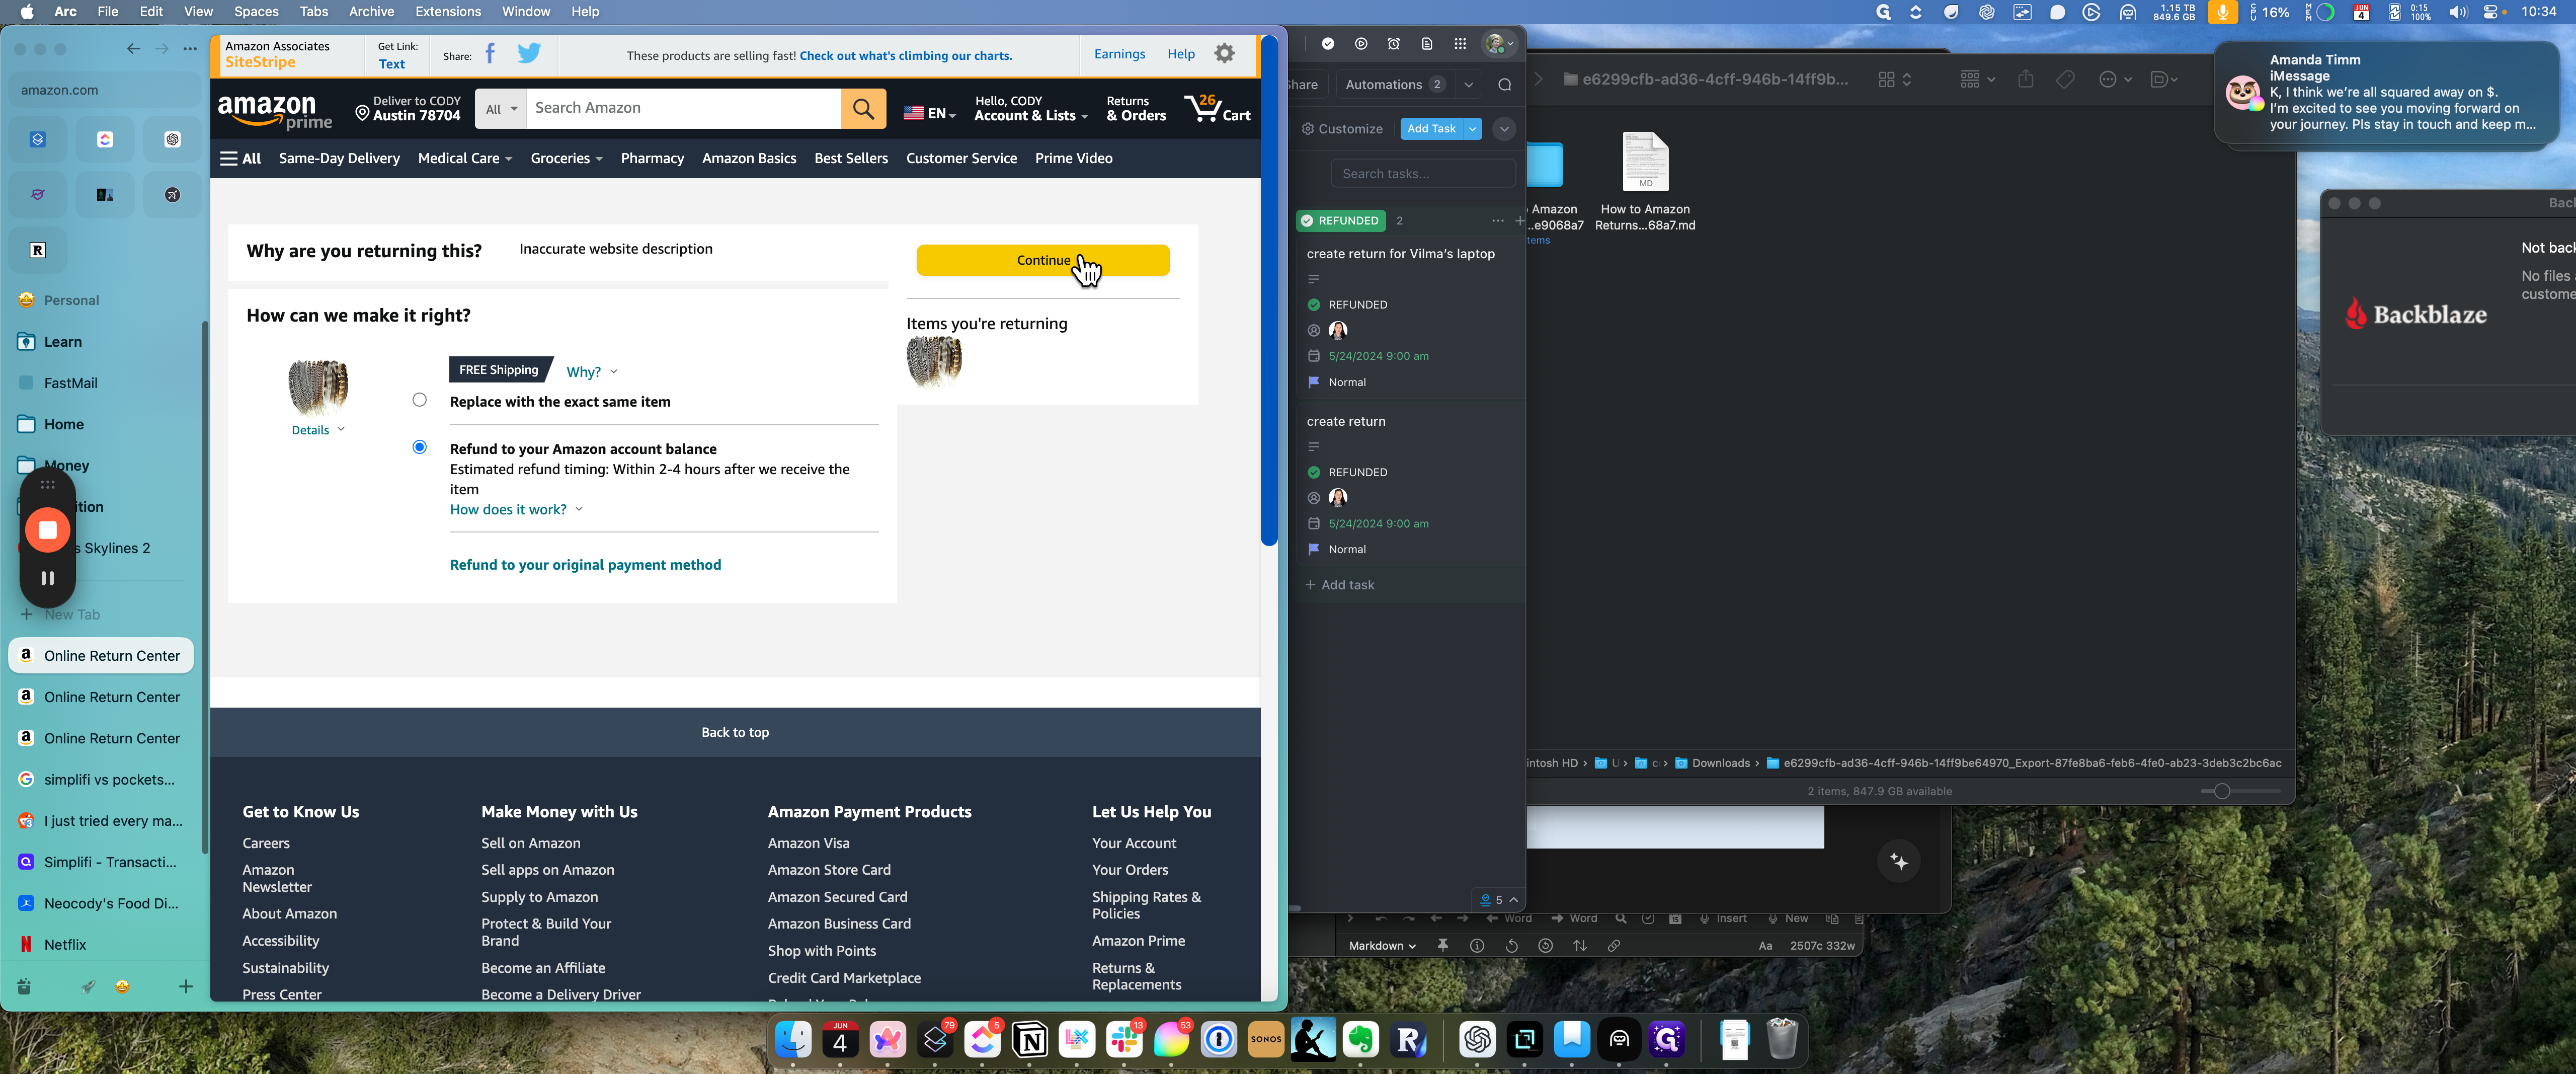Stop the screen recording with the red button
This screenshot has width=2576, height=1074.
pos(47,530)
